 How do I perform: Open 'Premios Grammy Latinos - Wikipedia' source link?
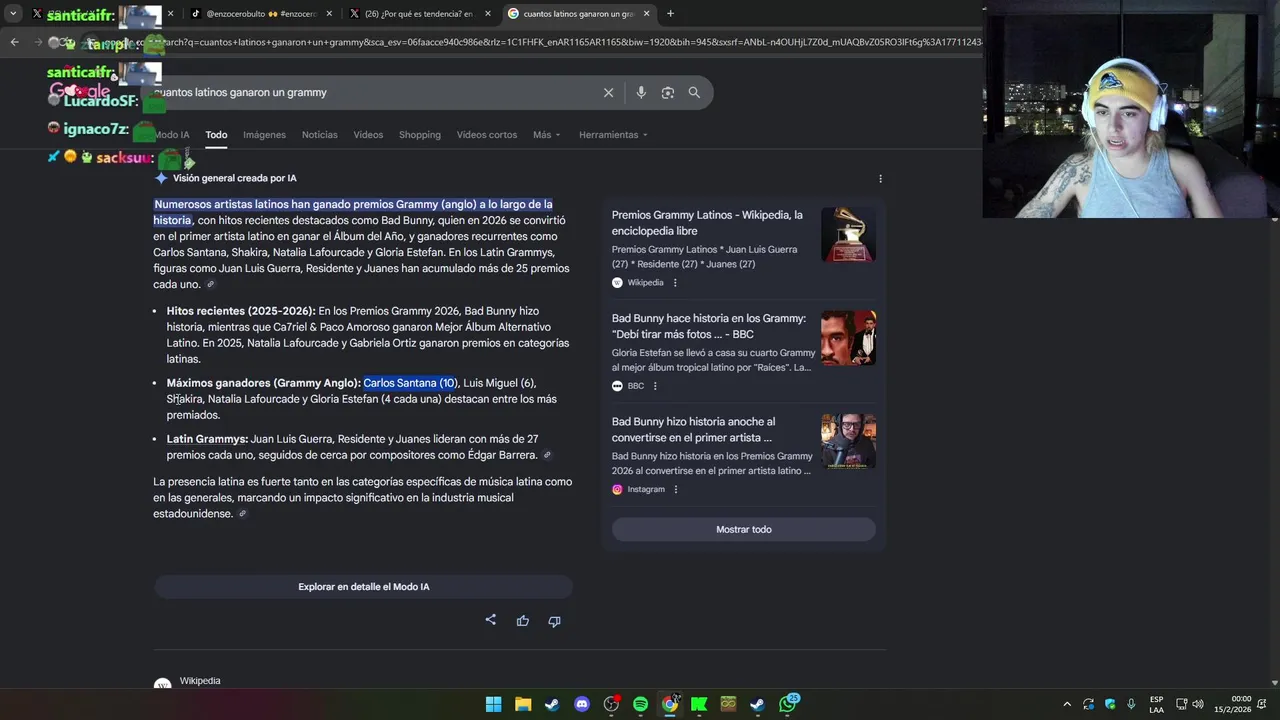pyautogui.click(x=707, y=223)
